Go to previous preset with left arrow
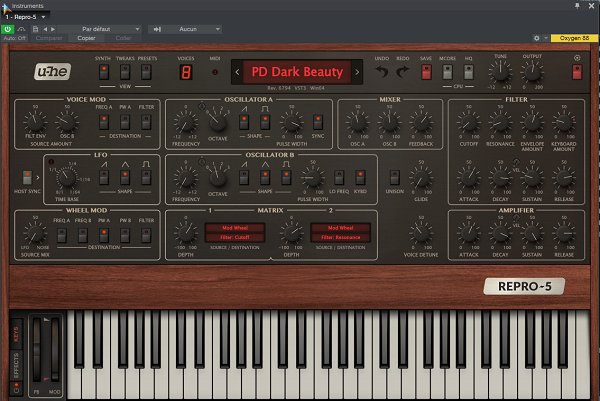600x401 pixels. (237, 72)
